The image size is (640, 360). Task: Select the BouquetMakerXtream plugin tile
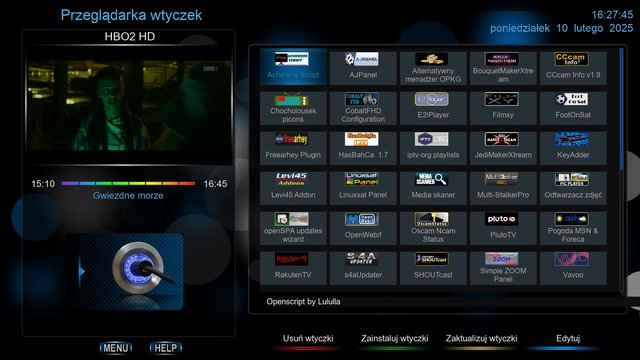(x=503, y=67)
